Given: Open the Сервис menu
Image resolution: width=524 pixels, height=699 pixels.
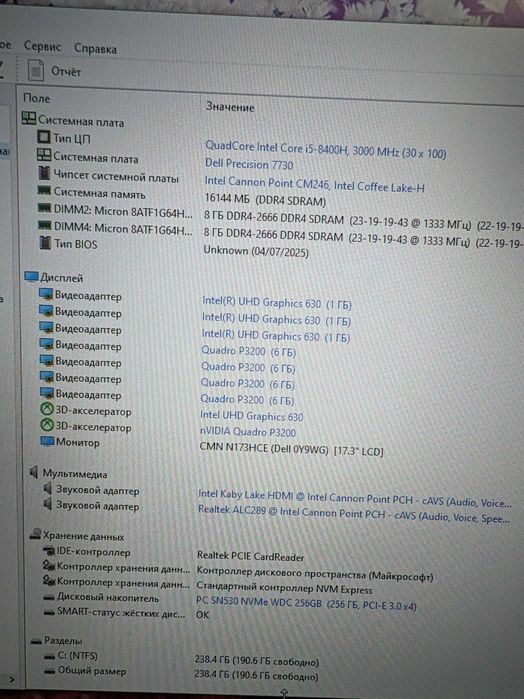Looking at the screenshot, I should coord(42,47).
